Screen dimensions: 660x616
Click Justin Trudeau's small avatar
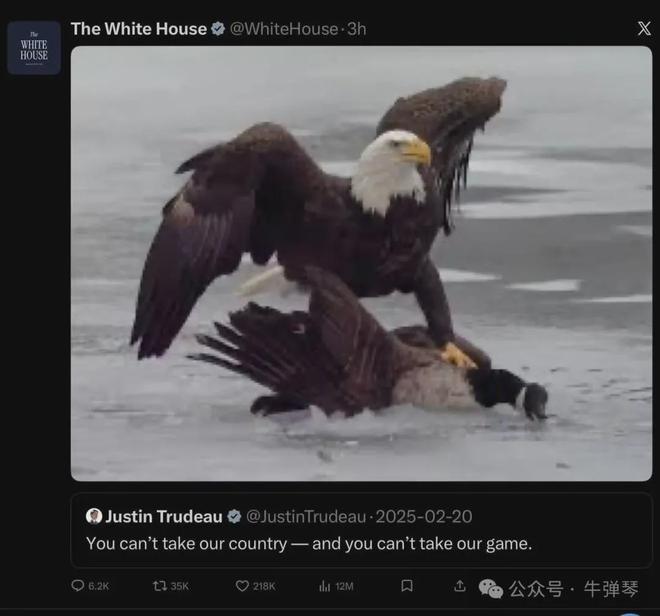tap(94, 516)
